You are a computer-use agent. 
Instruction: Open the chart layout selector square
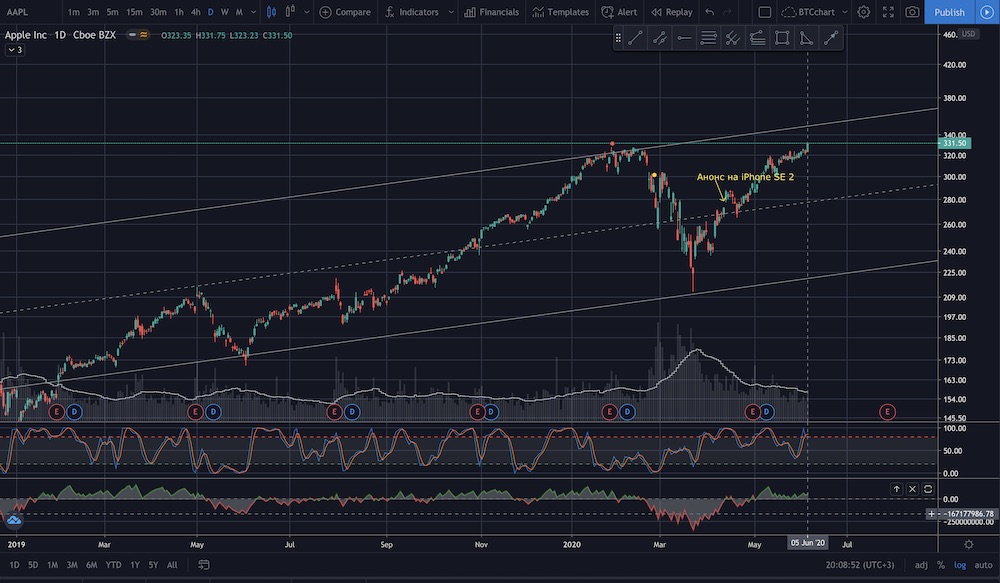[x=765, y=11]
